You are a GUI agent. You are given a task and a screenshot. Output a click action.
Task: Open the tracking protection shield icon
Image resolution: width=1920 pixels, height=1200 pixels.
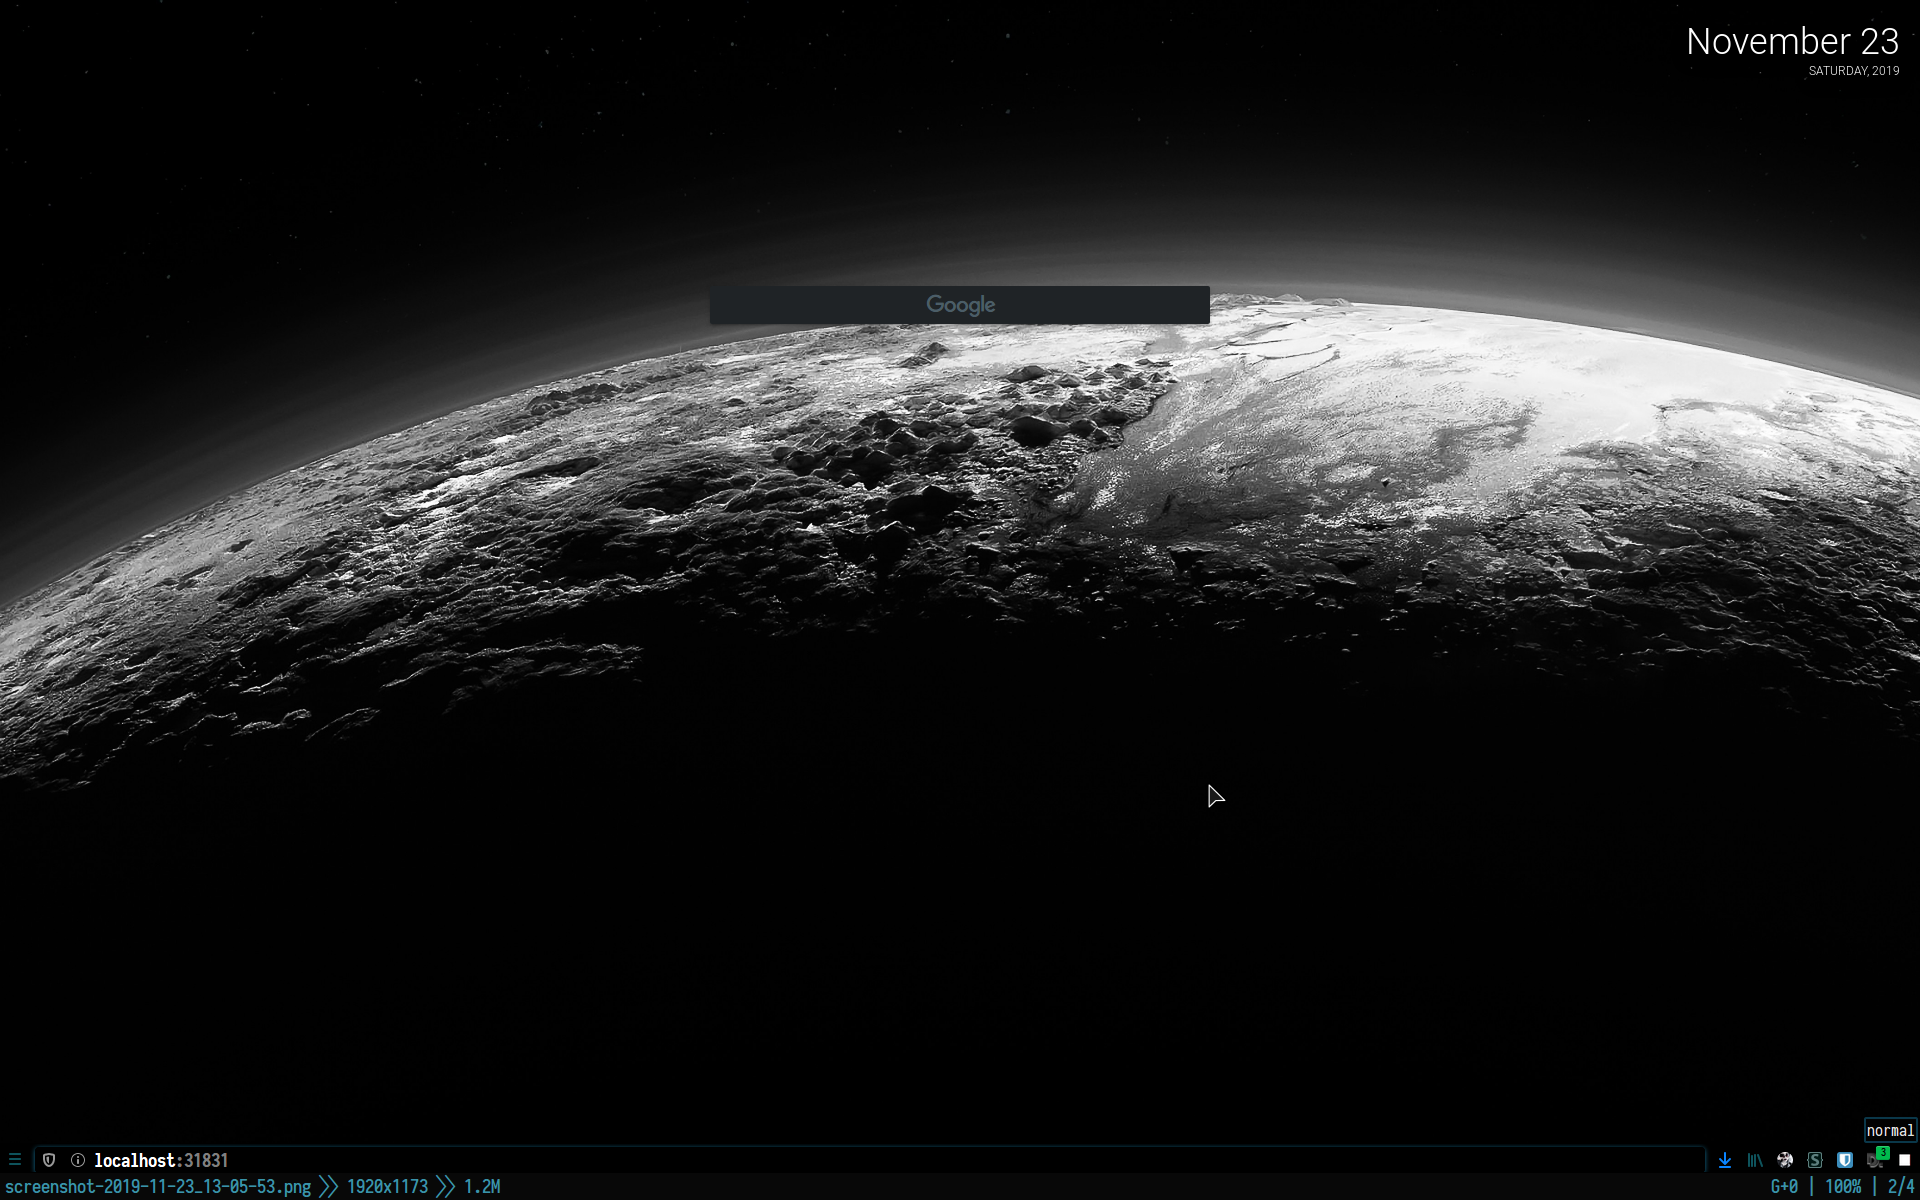coord(49,1160)
